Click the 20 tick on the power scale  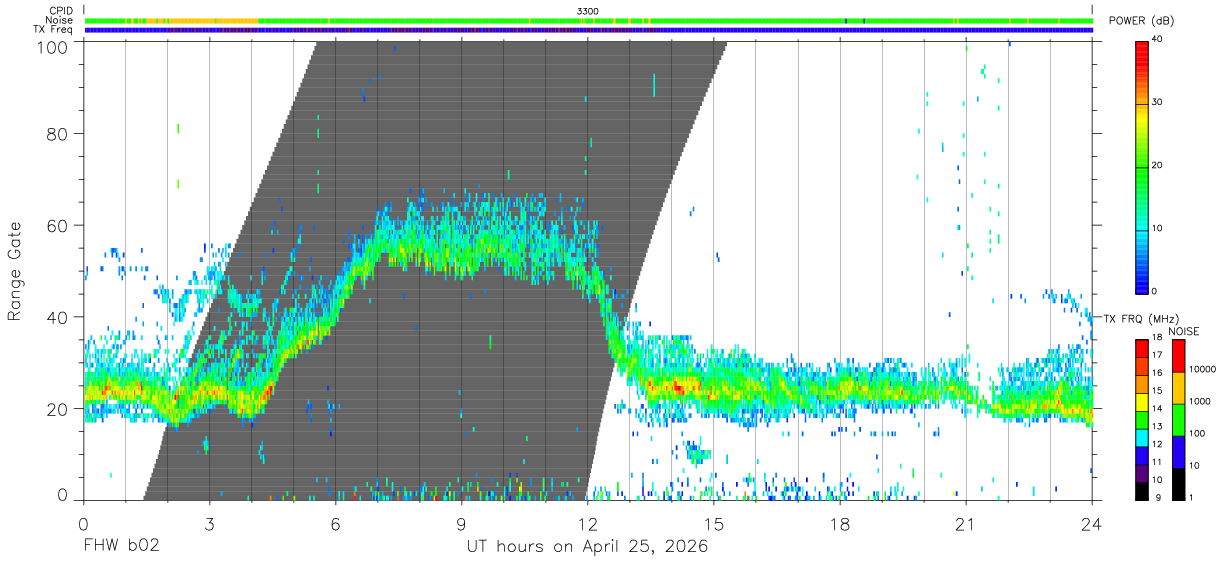coord(1157,165)
